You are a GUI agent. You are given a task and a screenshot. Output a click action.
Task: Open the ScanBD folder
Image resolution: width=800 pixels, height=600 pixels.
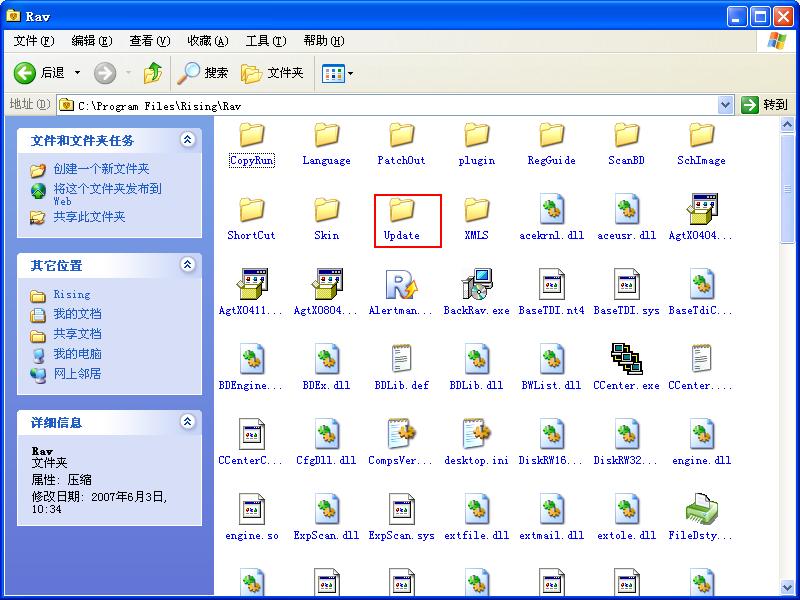click(x=627, y=145)
